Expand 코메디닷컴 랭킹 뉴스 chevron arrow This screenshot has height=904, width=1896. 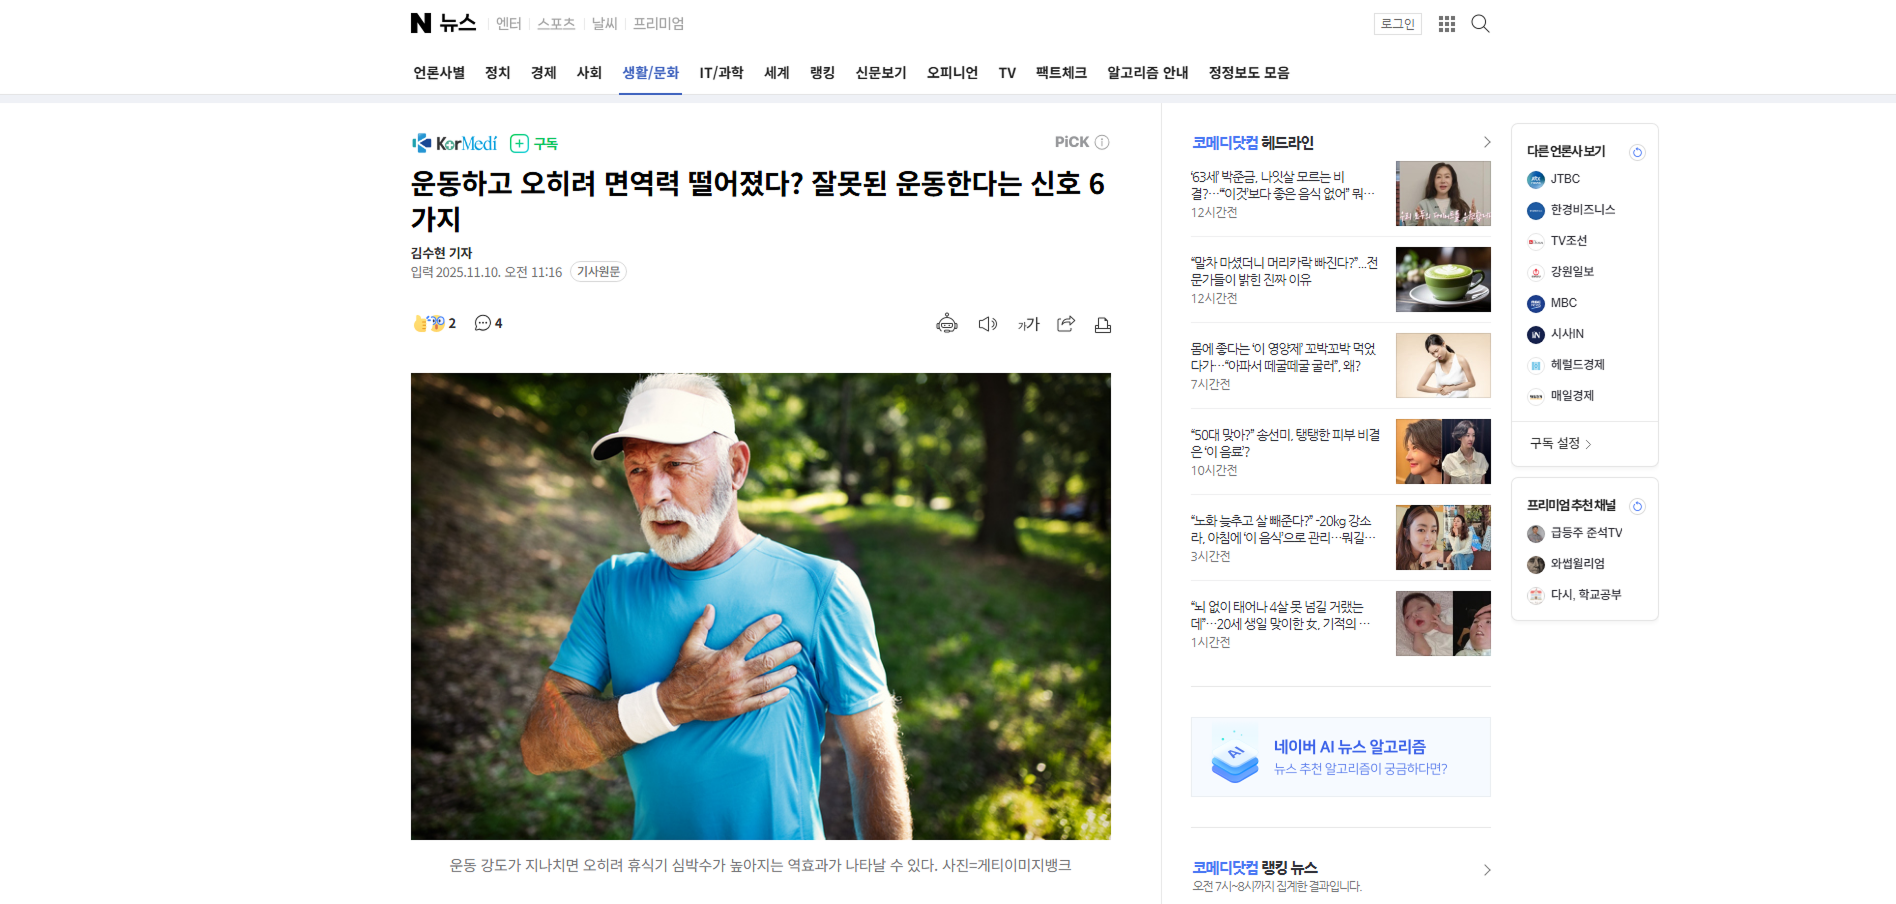(1486, 870)
